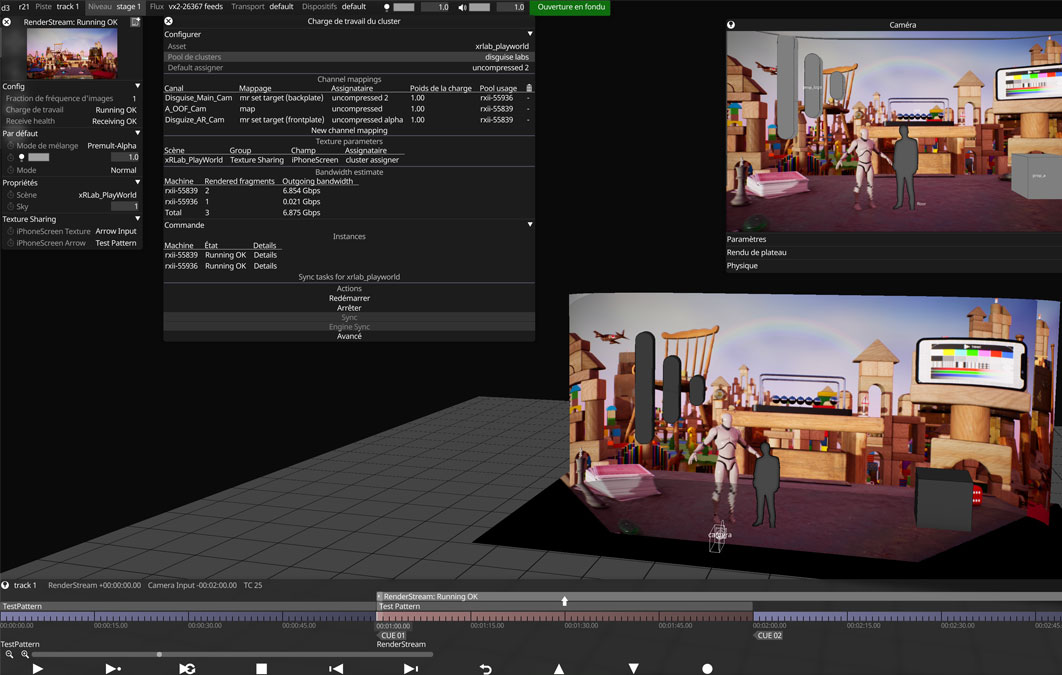1062x675 pixels.
Task: Toggle keyframe clock beside Scène property
Action: (11, 195)
